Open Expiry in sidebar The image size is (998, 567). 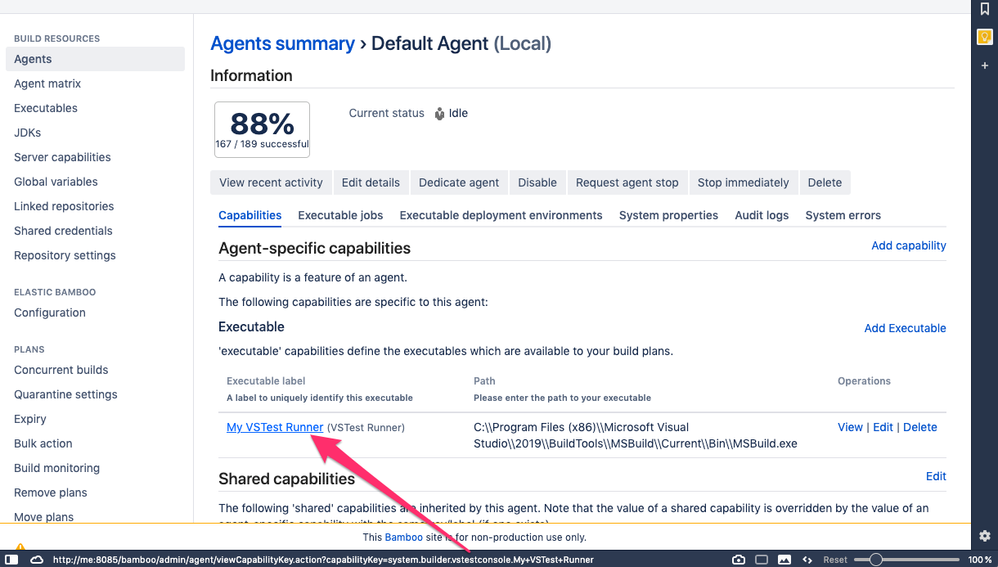click(30, 419)
